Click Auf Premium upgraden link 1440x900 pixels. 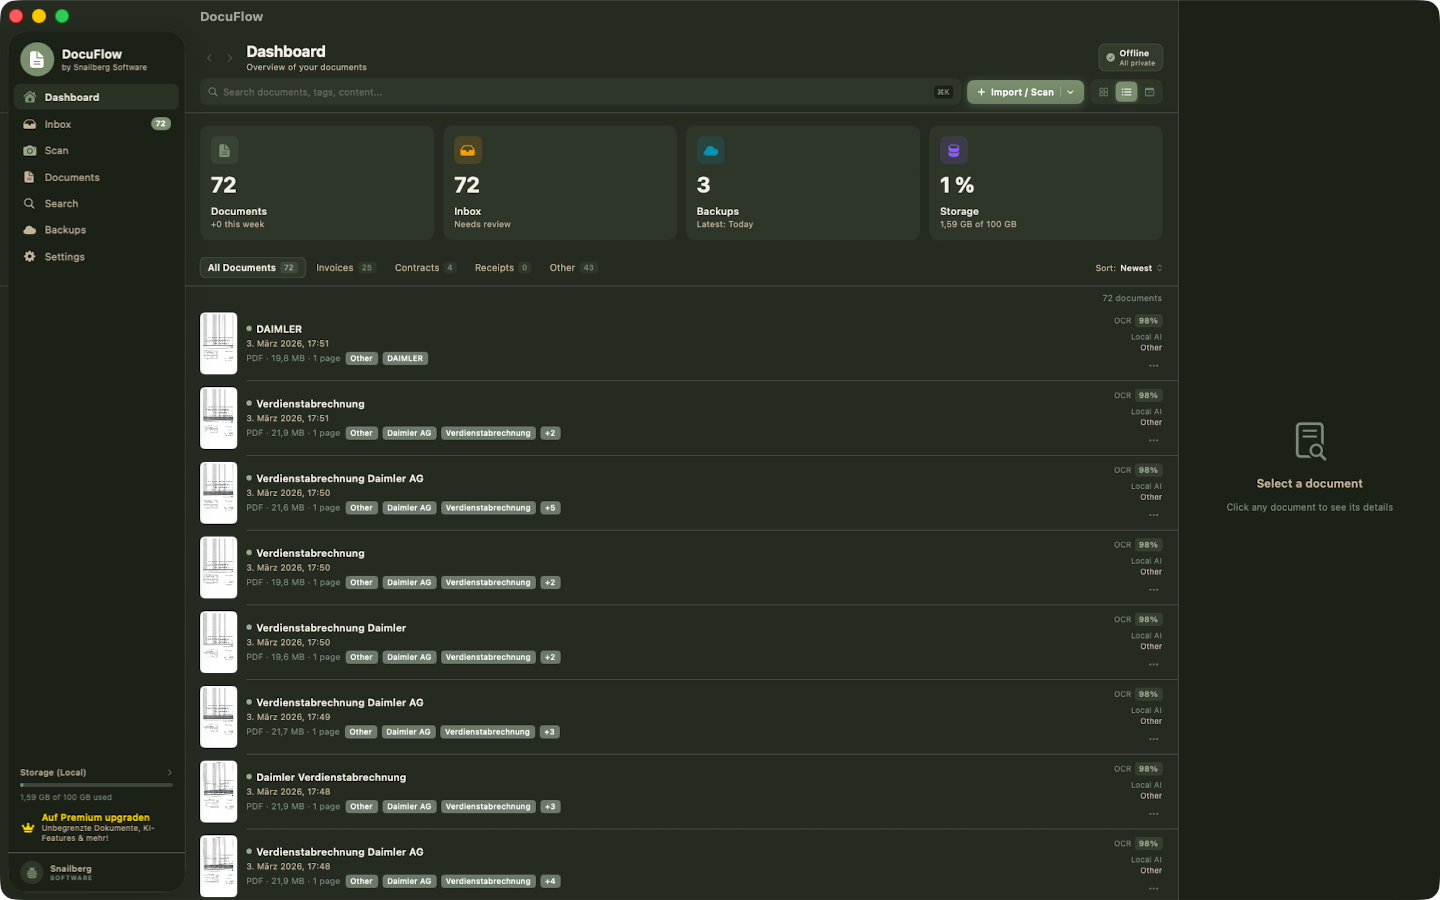[96, 818]
